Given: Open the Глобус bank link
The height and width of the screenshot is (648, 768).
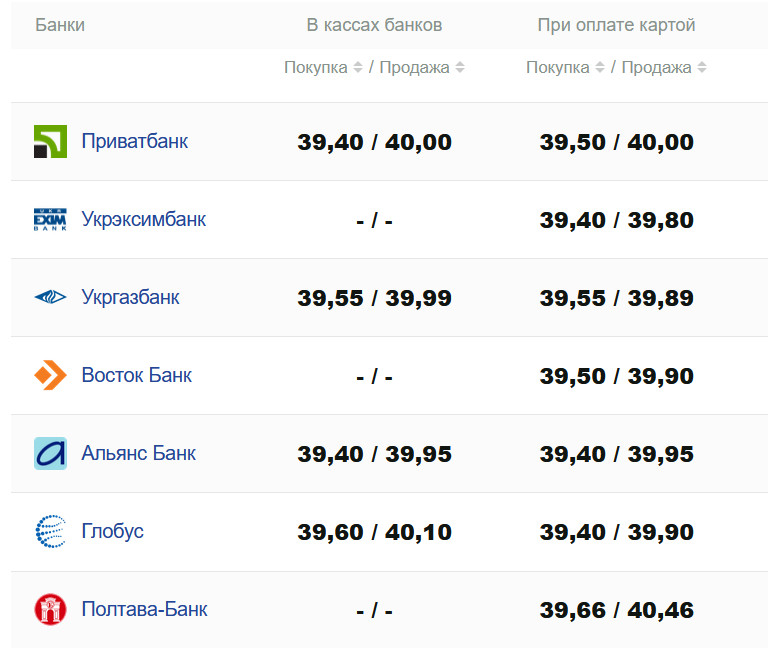Looking at the screenshot, I should [112, 531].
